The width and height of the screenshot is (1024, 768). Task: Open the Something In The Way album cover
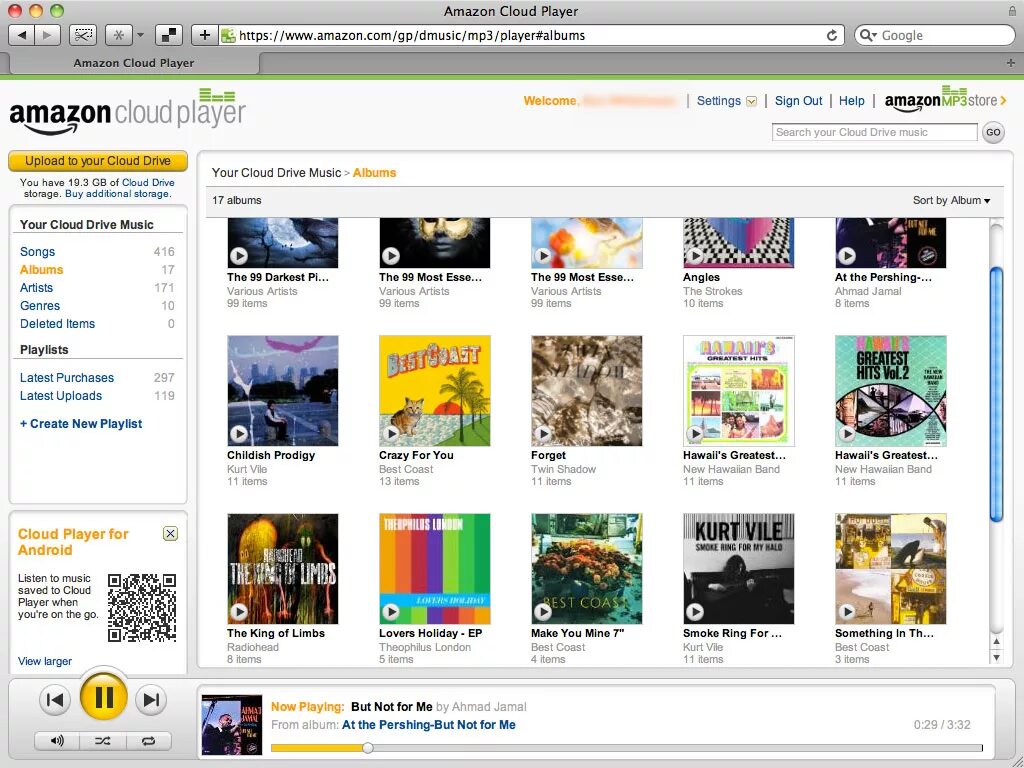[x=891, y=569]
